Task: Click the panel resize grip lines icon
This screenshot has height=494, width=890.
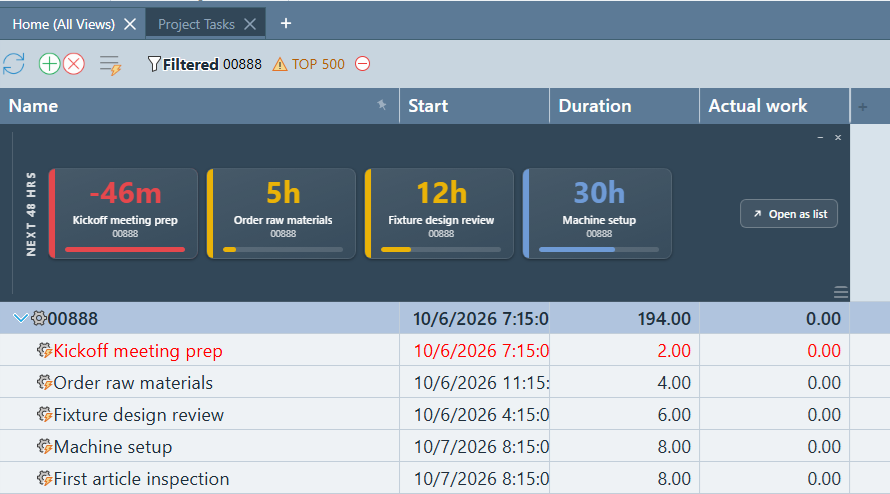Action: click(x=841, y=292)
